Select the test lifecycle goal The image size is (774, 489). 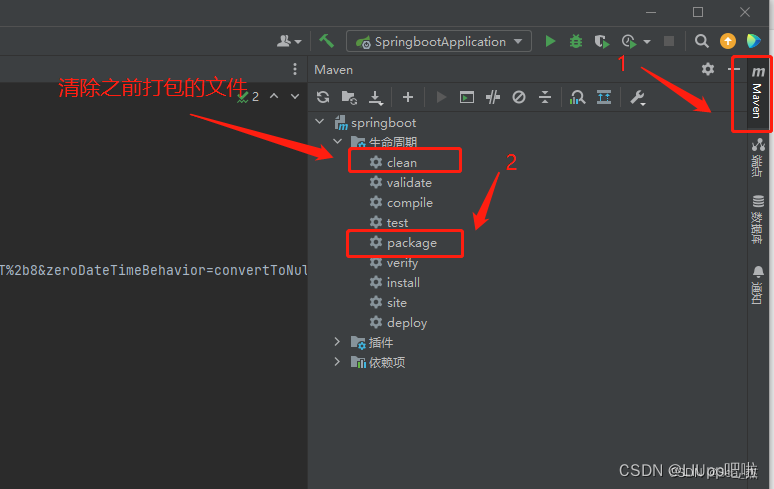point(388,223)
